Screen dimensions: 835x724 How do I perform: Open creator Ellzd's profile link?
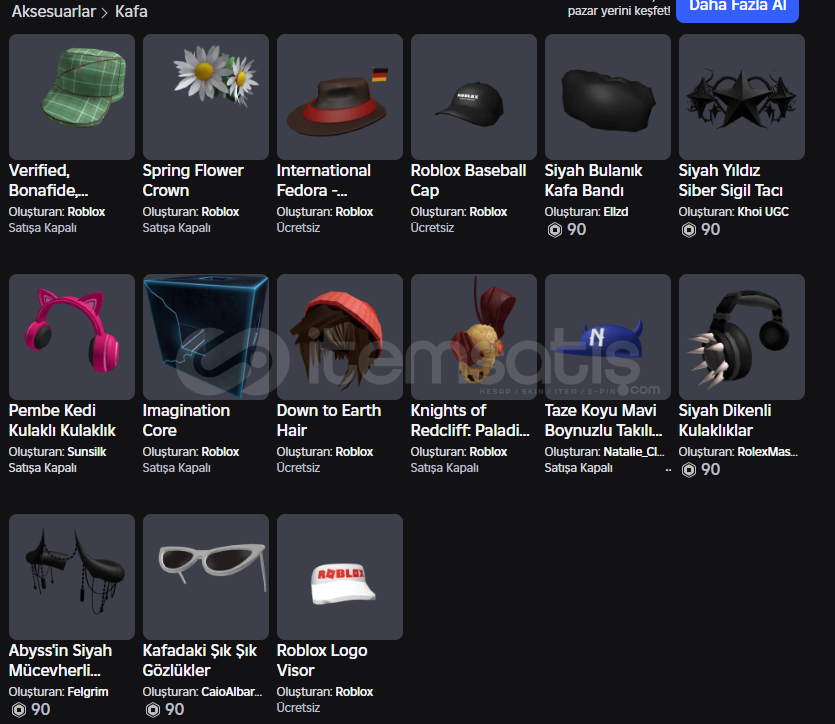coord(616,212)
